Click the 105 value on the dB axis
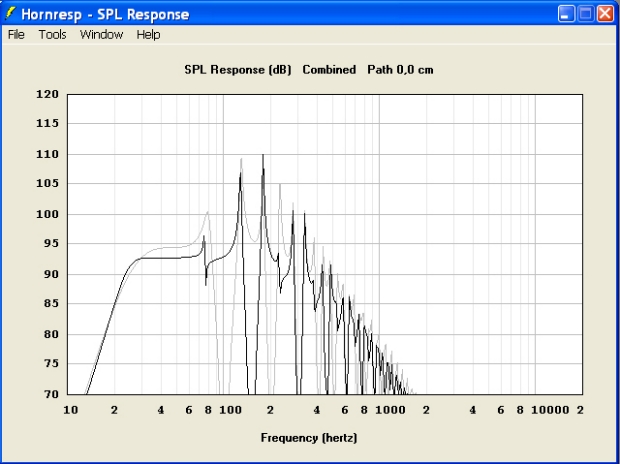This screenshot has width=620, height=464. (x=47, y=183)
